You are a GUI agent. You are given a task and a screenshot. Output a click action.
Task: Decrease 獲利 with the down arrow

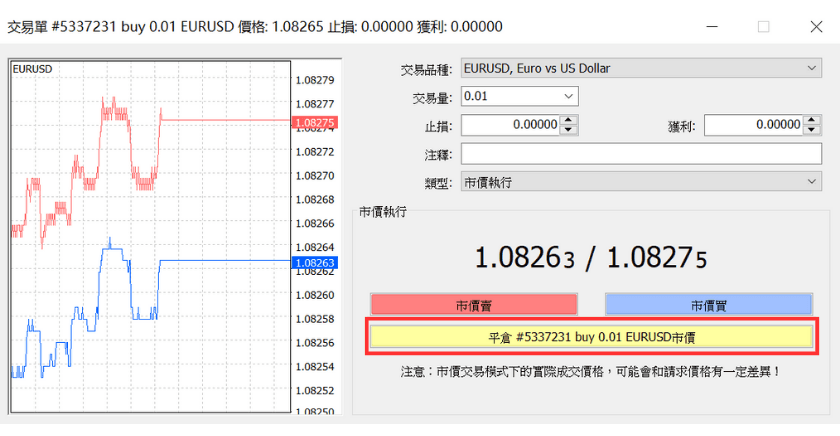[x=812, y=130]
